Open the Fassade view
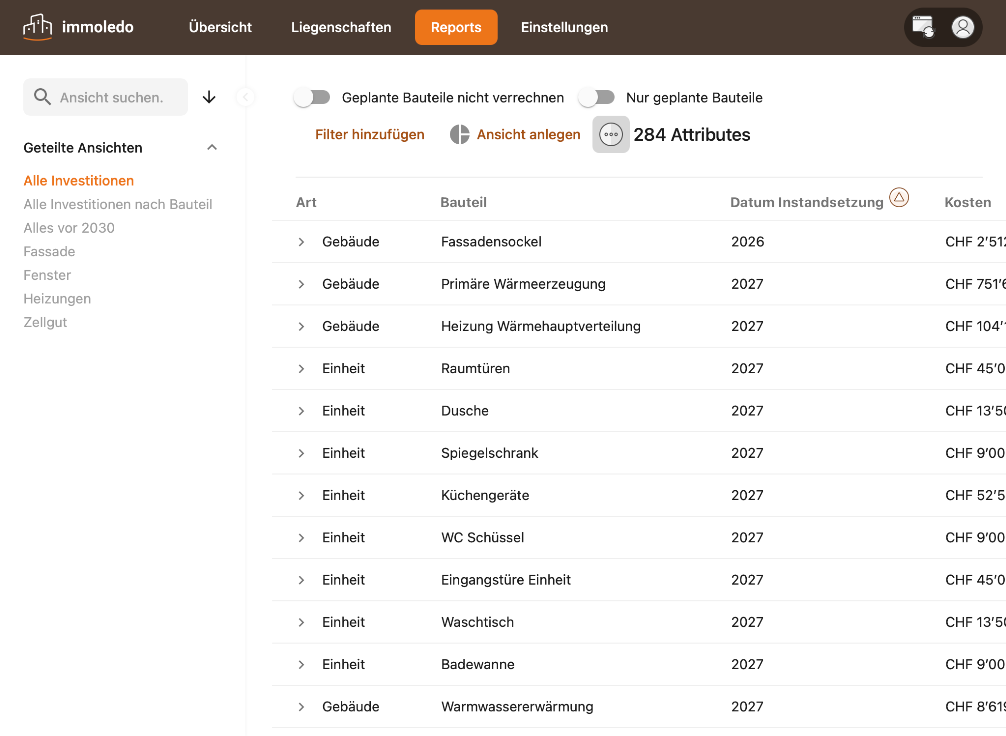This screenshot has height=736, width=1006. click(49, 252)
